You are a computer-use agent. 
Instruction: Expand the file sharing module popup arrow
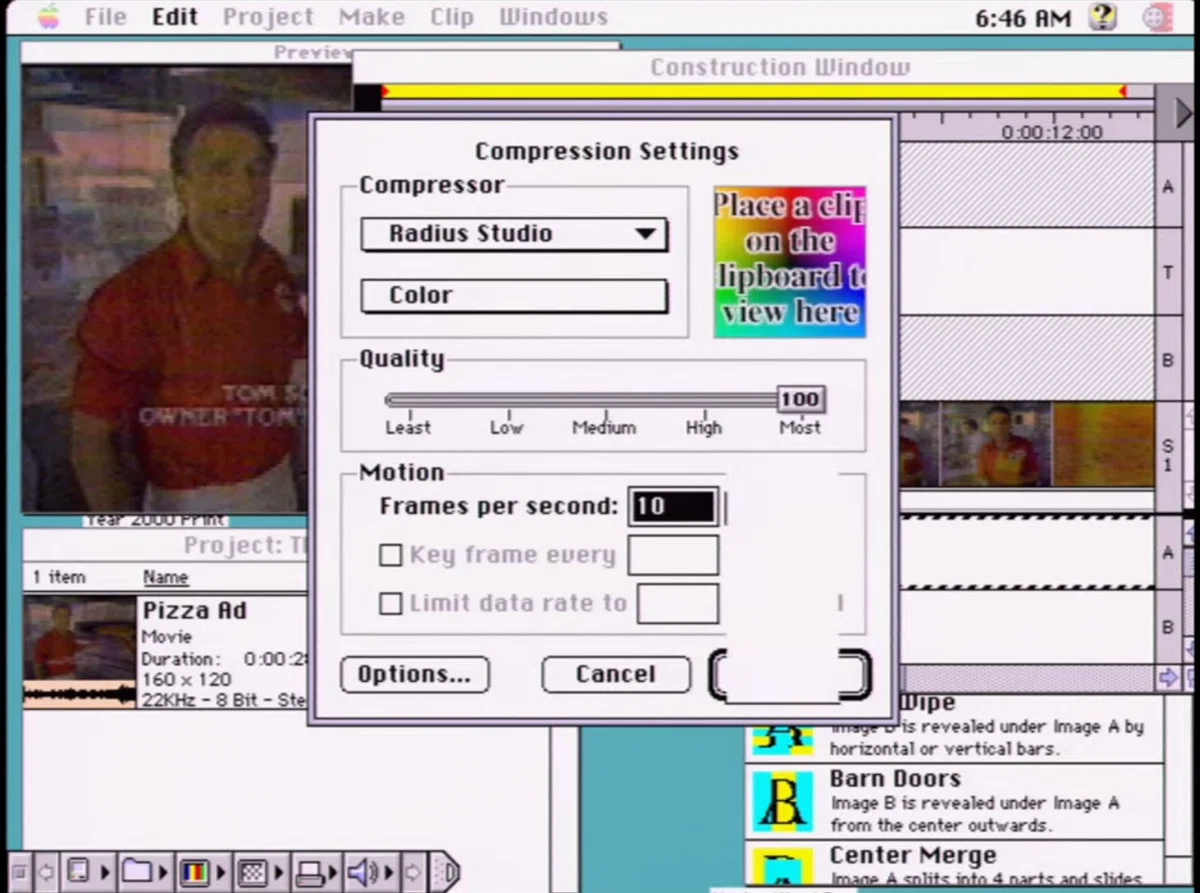pos(164,870)
